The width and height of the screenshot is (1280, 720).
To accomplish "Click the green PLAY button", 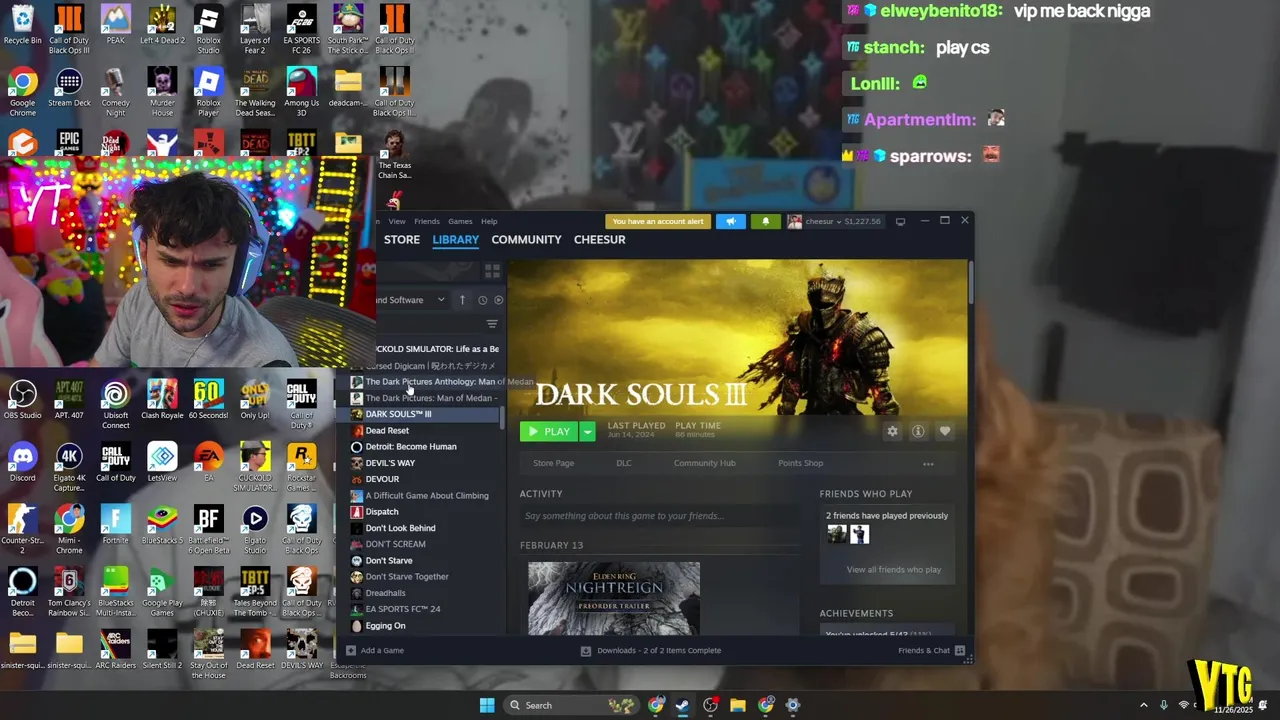I will 549,432.
